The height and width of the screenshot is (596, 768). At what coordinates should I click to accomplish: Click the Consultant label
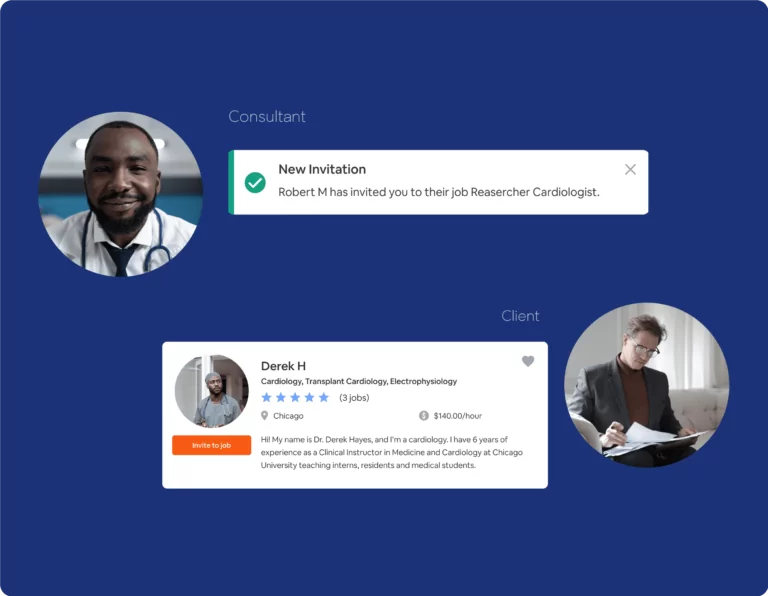(267, 117)
